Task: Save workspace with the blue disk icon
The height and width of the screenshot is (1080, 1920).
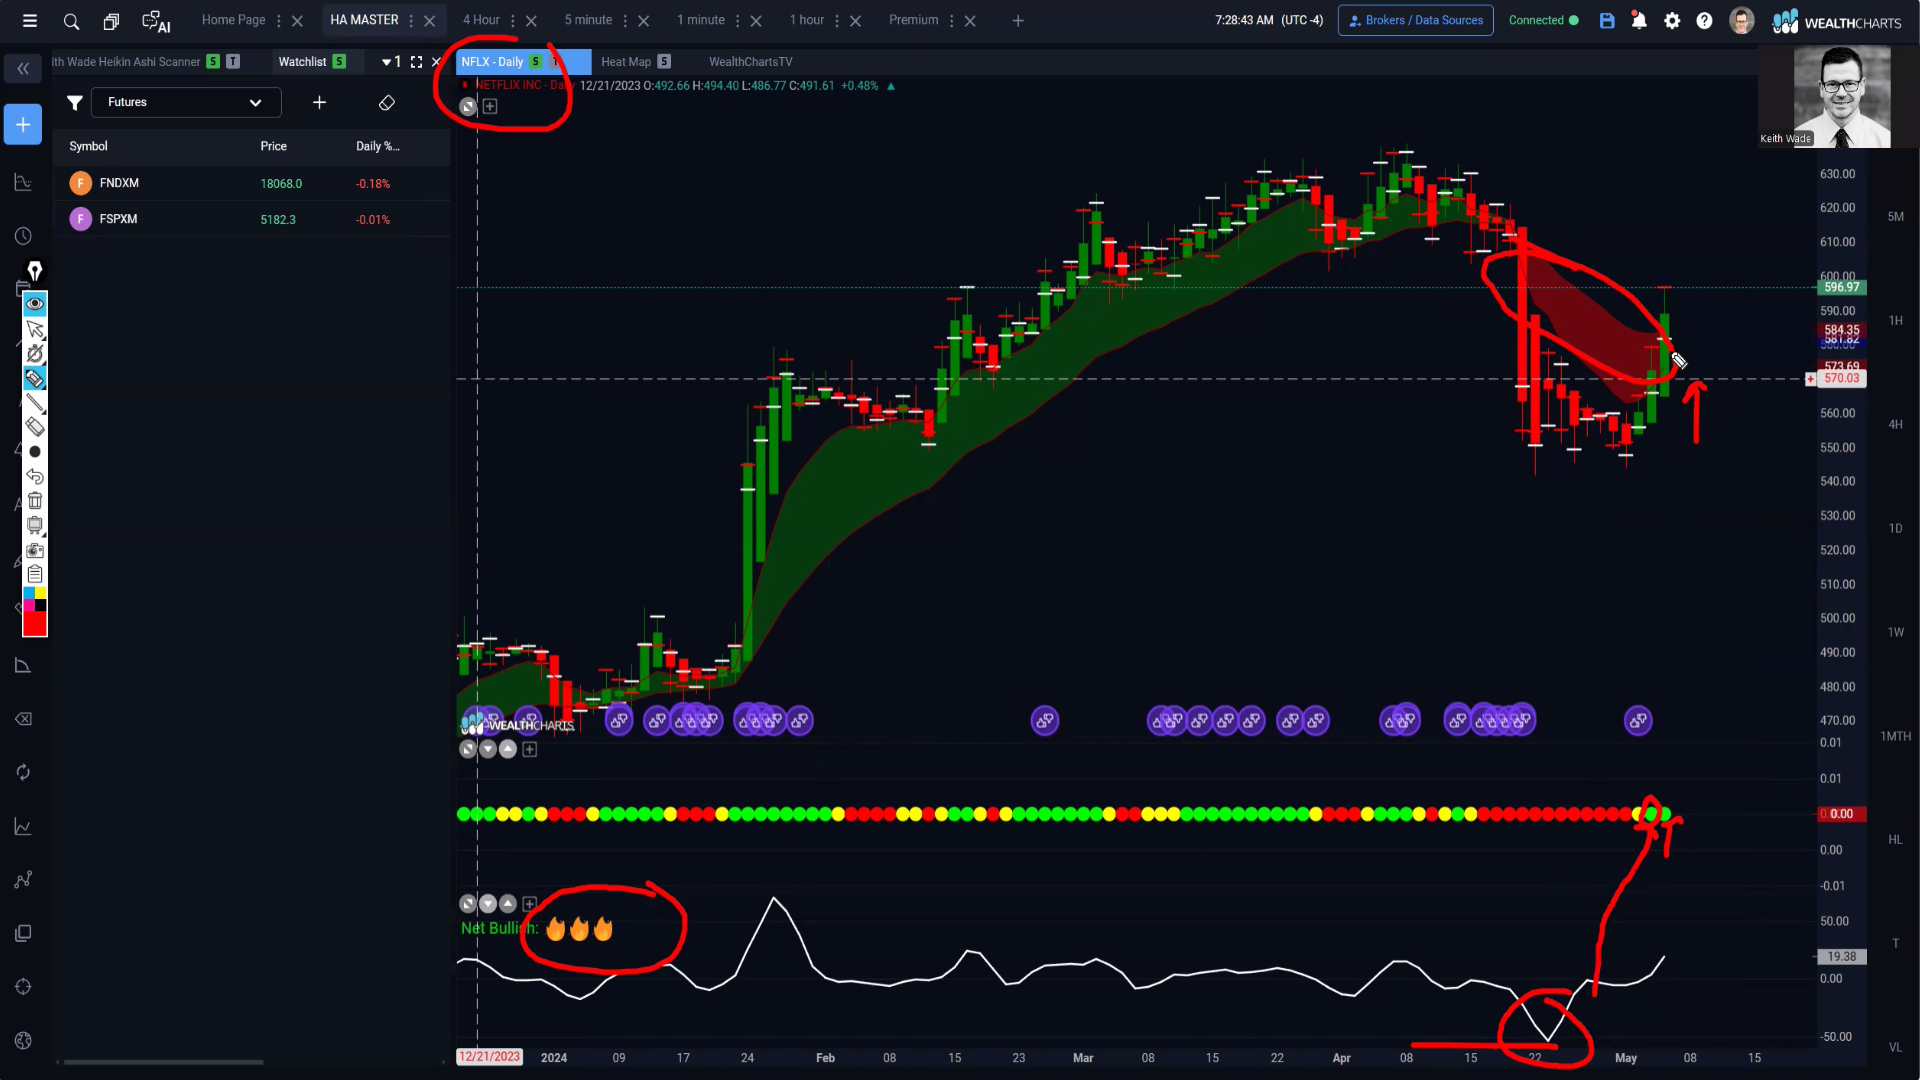Action: [x=1607, y=20]
